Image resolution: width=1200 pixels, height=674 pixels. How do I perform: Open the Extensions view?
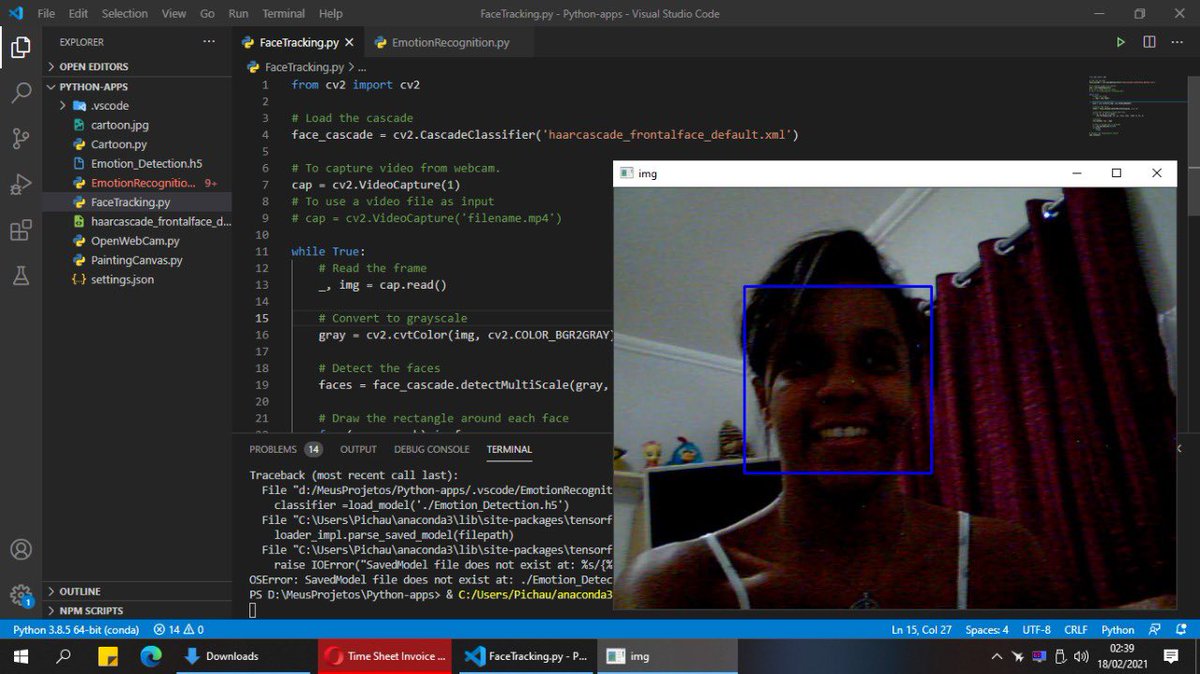click(21, 231)
